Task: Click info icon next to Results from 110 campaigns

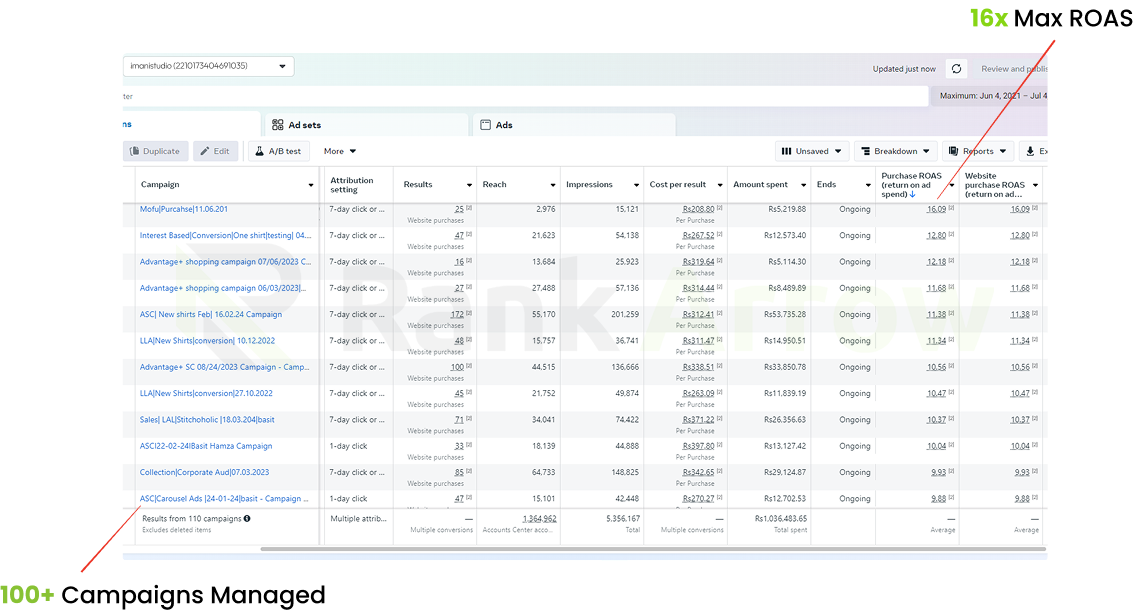Action: 247,519
